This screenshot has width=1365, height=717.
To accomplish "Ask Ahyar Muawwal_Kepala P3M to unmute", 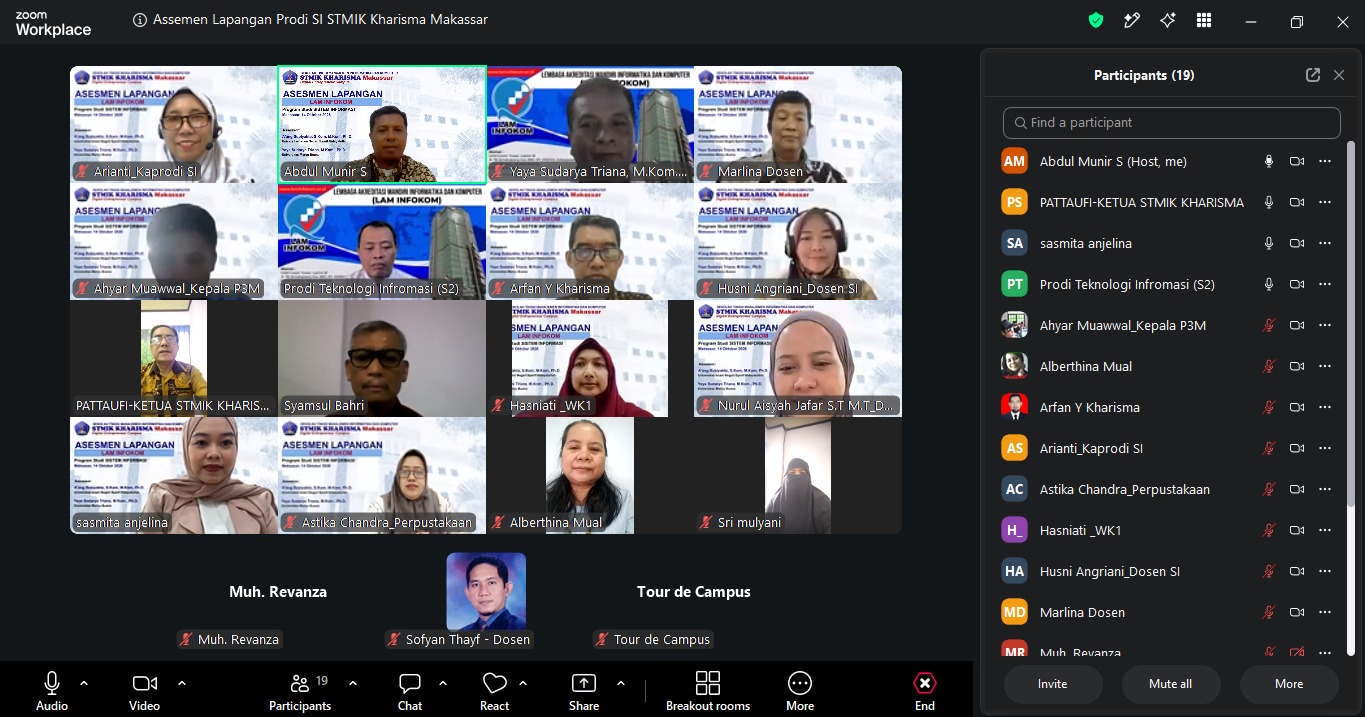I will click(1269, 325).
